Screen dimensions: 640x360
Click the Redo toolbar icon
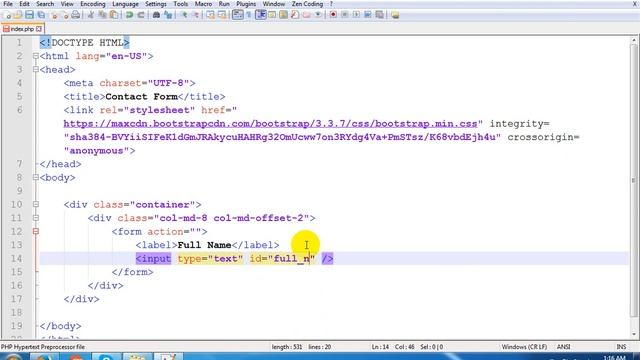140,15
